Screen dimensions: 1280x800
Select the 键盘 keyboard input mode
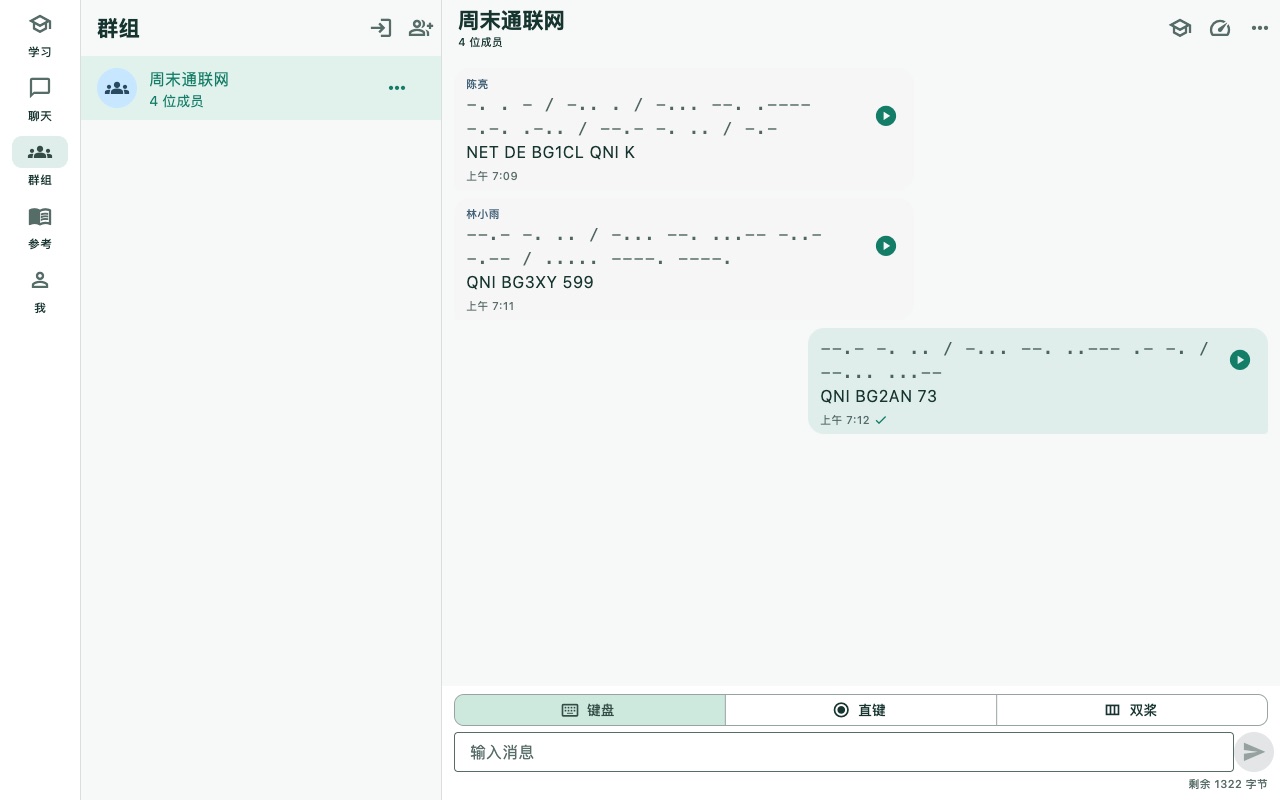click(590, 710)
